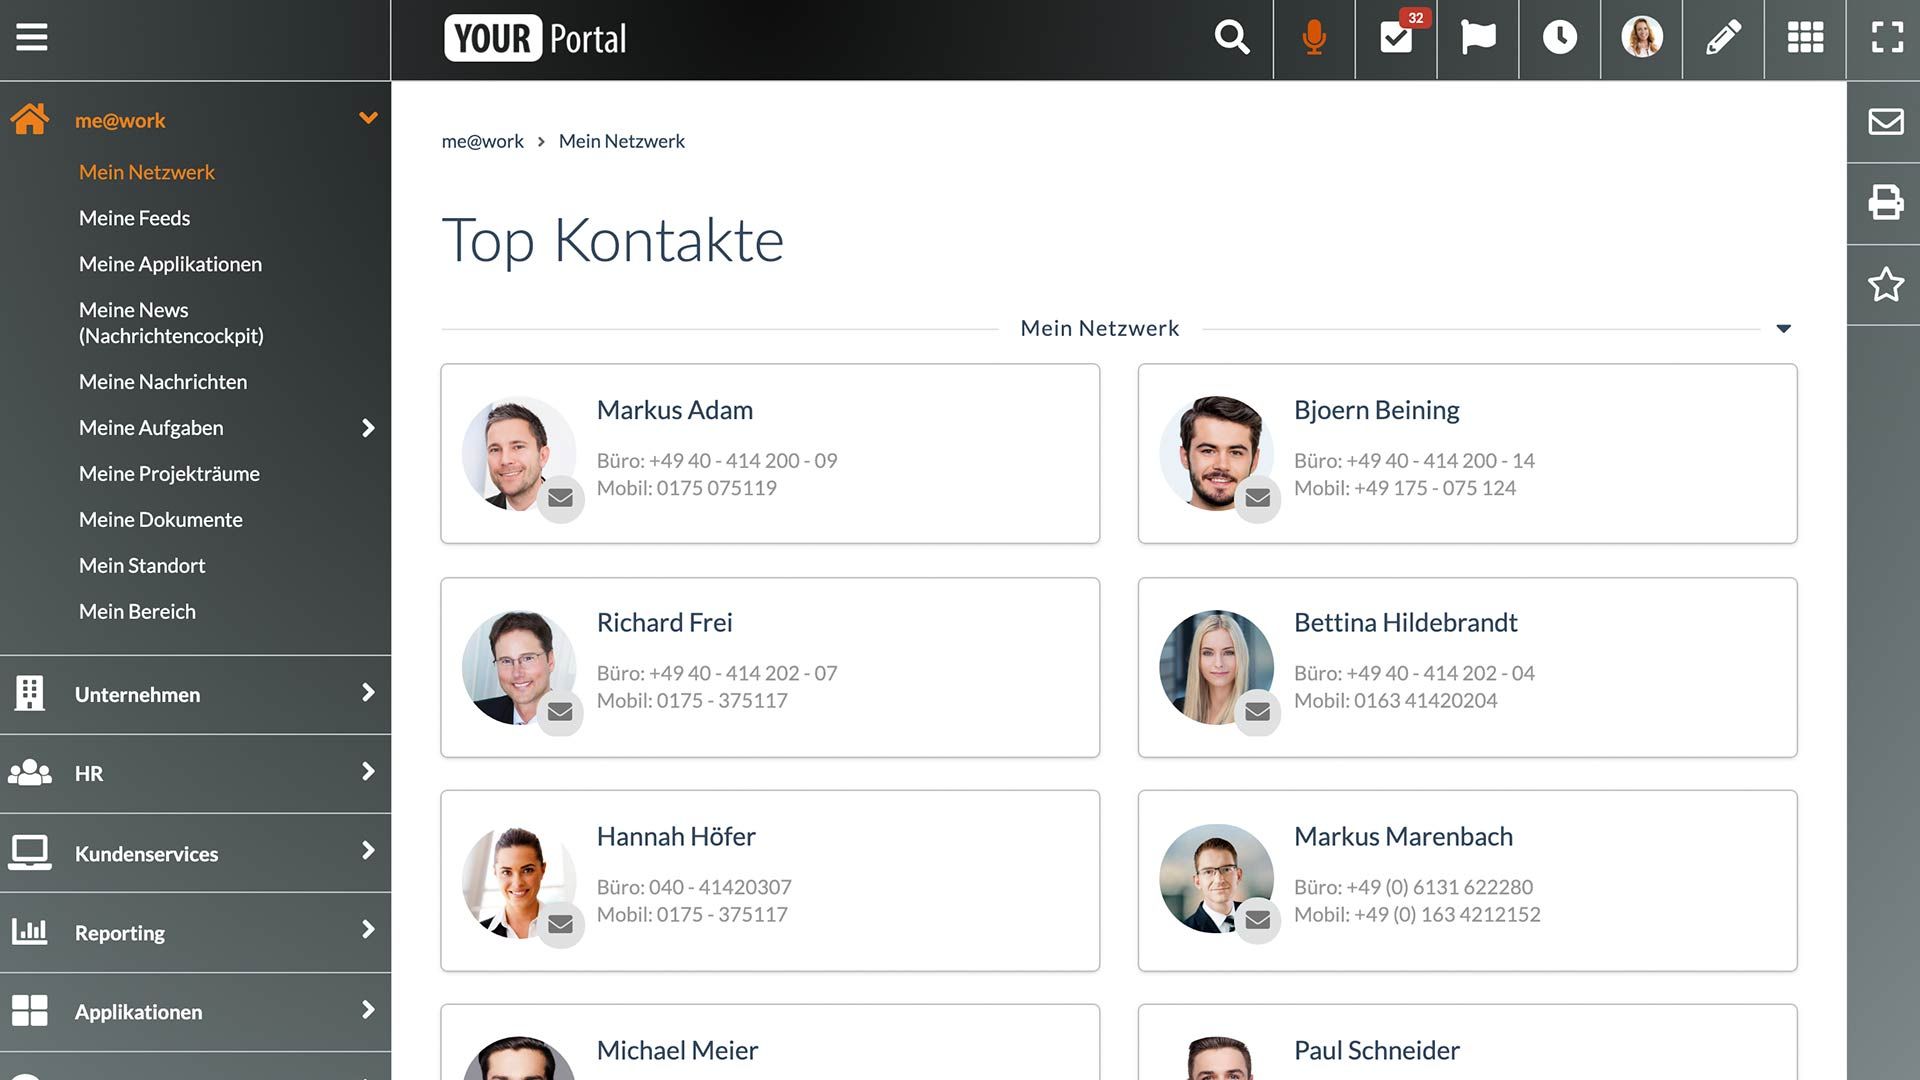Click the print icon in the right sidebar
The height and width of the screenshot is (1080, 1920).
coord(1885,203)
